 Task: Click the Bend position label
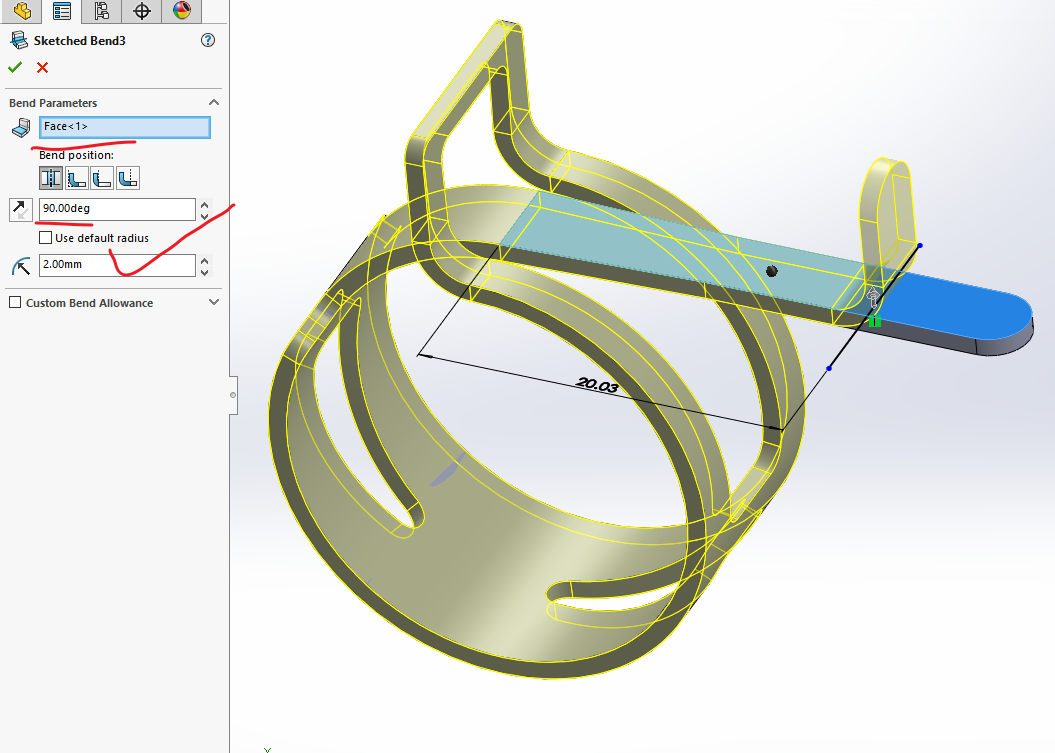76,155
